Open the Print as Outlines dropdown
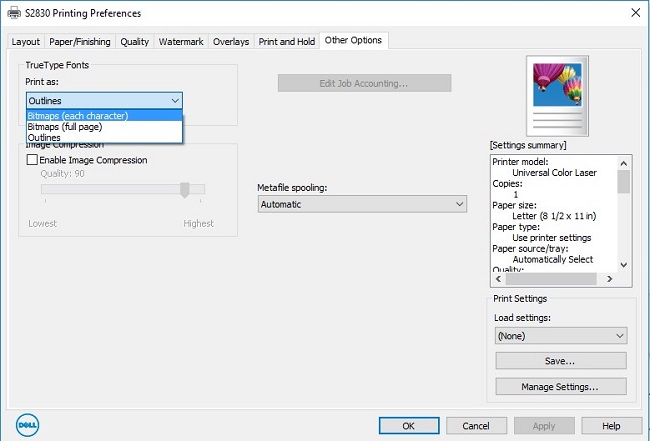 click(104, 101)
